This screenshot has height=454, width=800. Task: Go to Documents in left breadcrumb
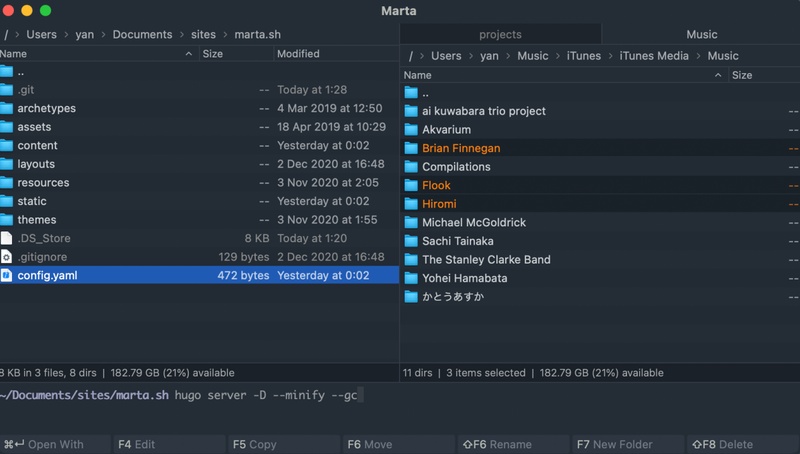142,34
